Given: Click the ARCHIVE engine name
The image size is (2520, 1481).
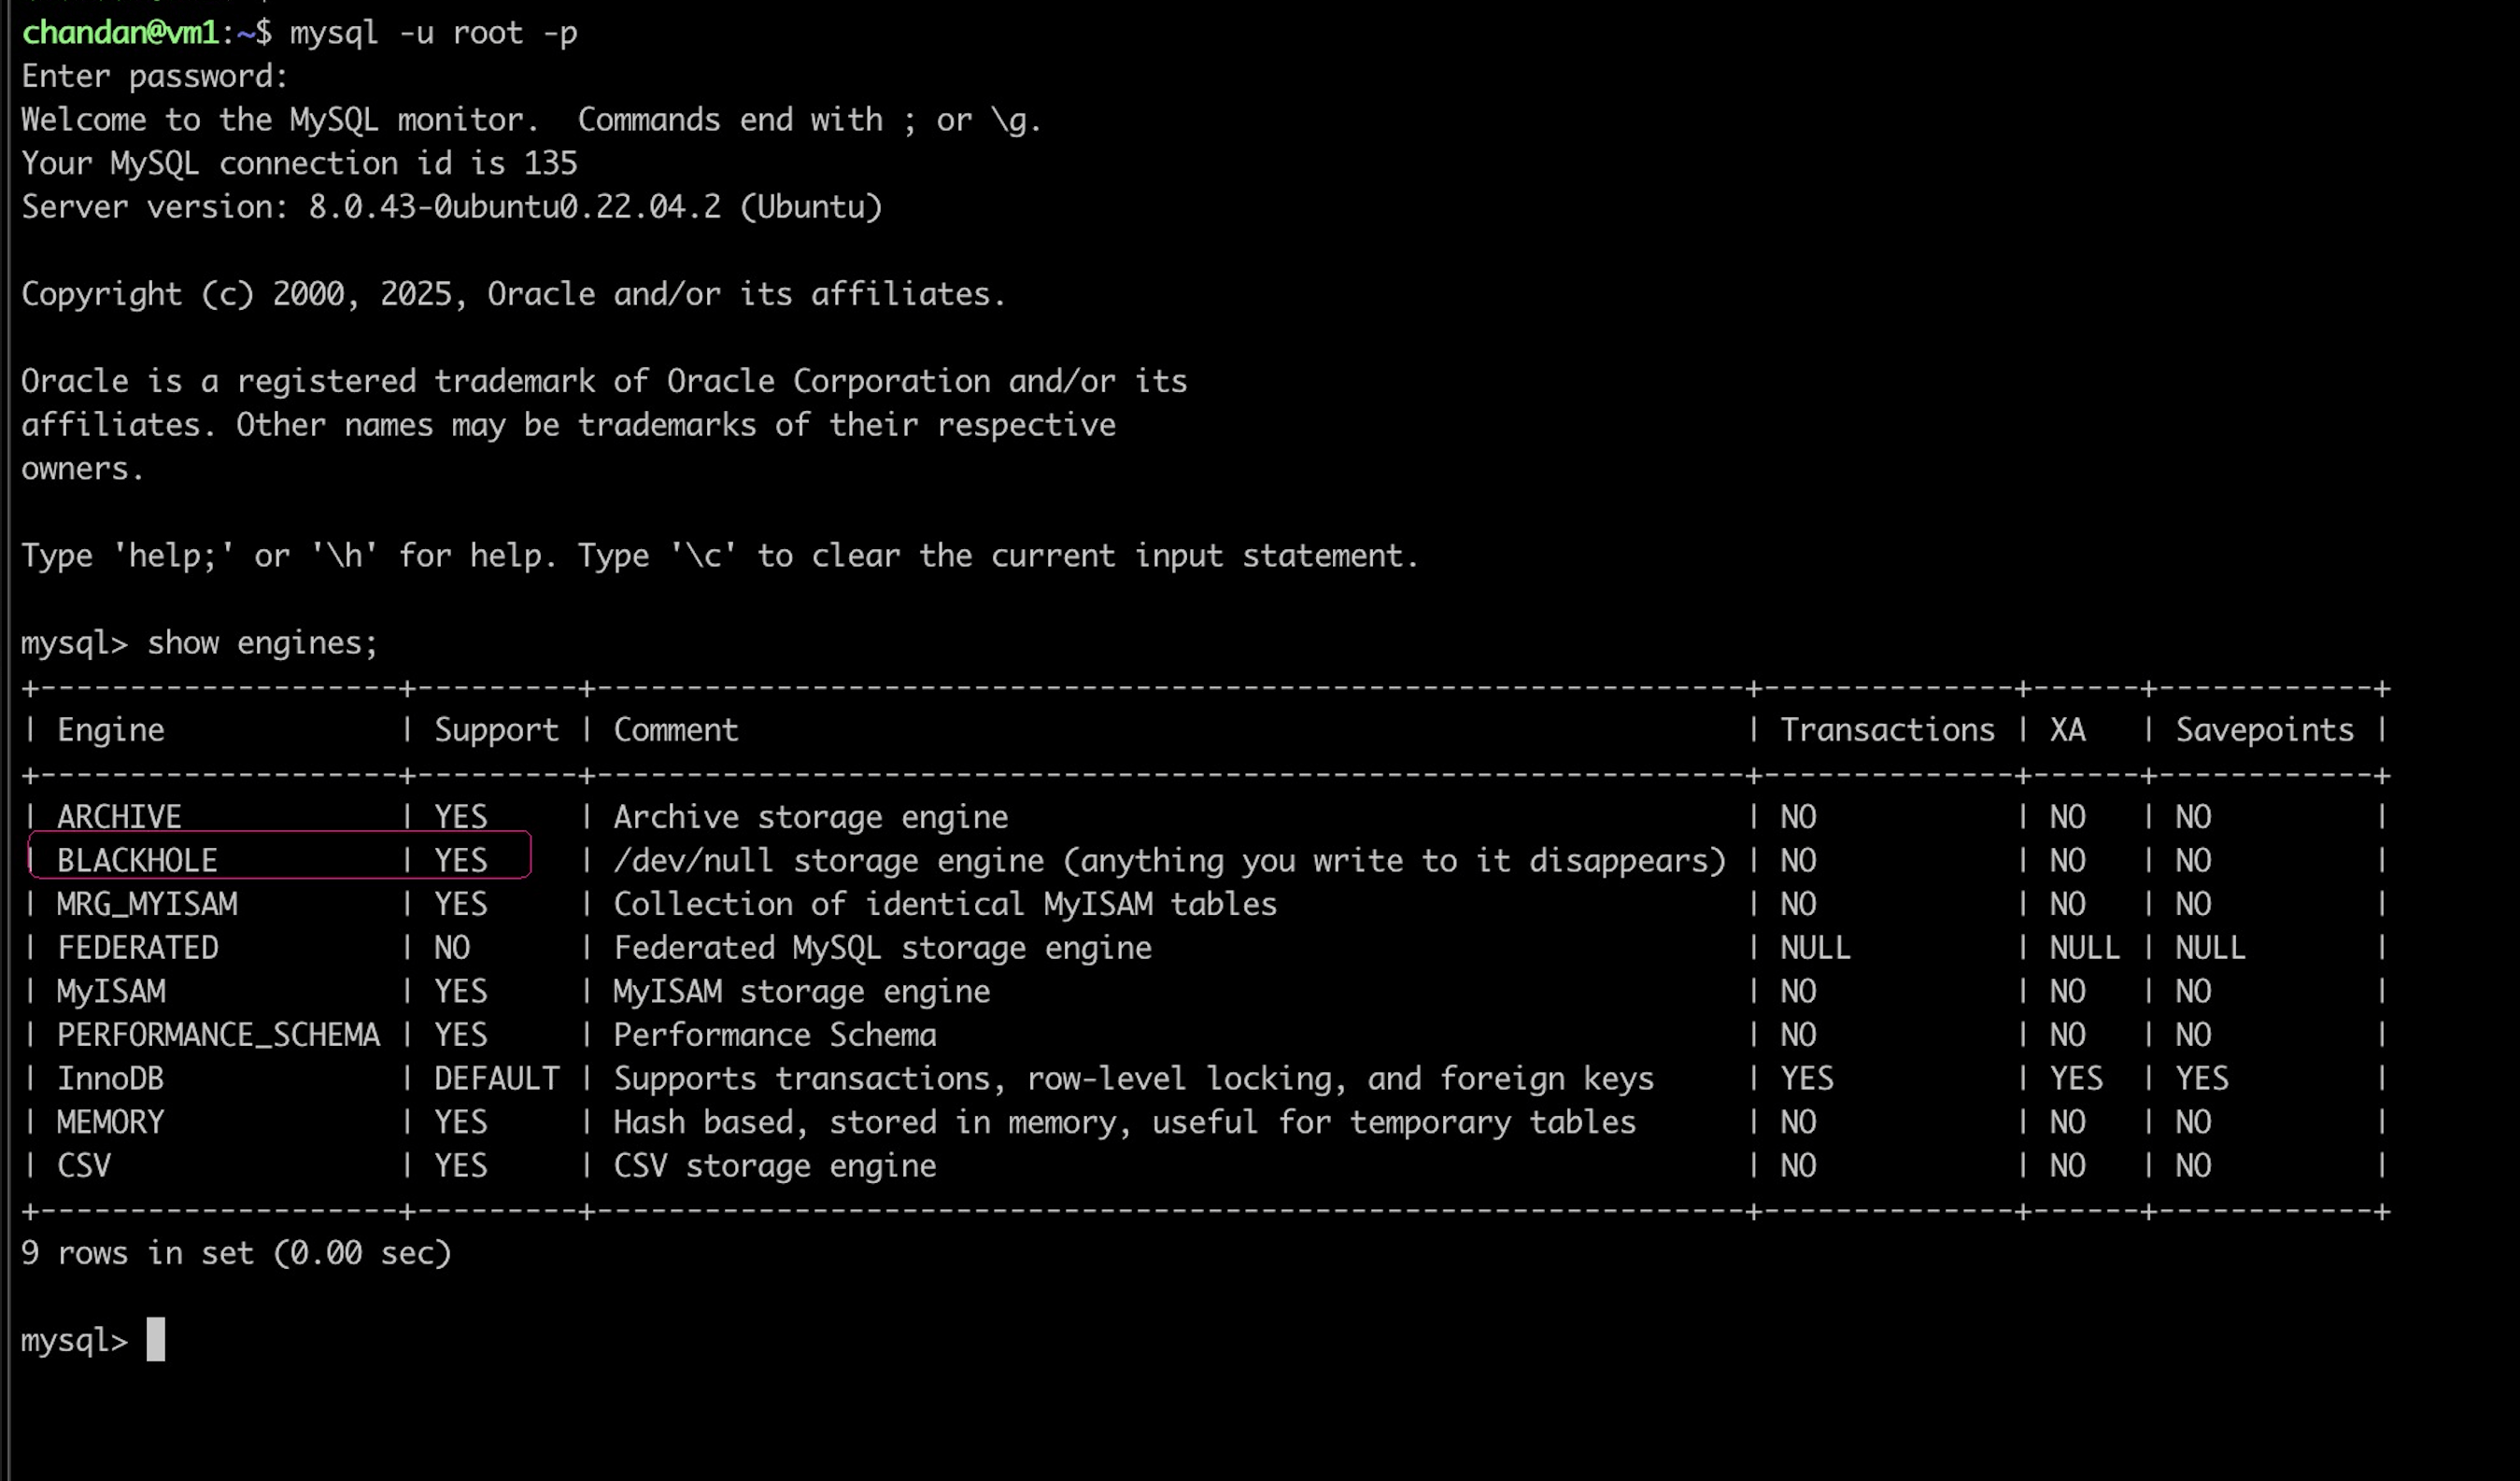Looking at the screenshot, I should [119, 817].
